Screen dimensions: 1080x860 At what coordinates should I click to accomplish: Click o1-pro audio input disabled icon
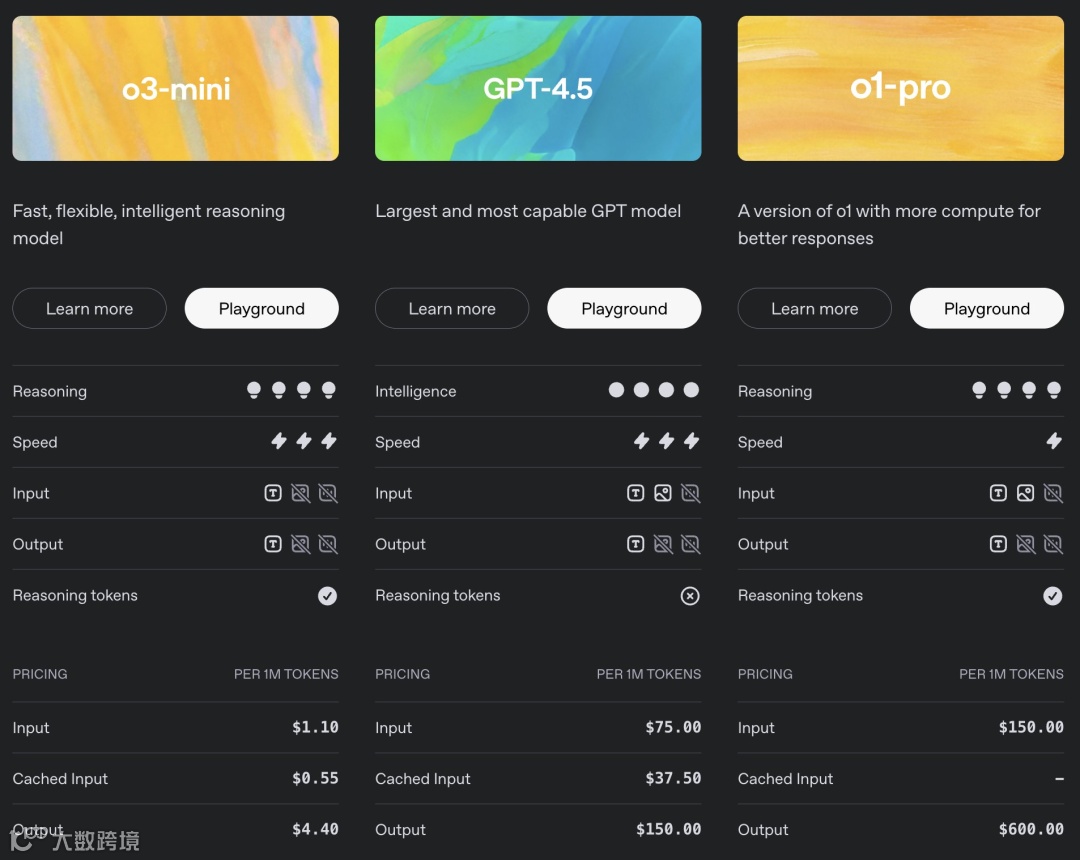coord(1053,493)
